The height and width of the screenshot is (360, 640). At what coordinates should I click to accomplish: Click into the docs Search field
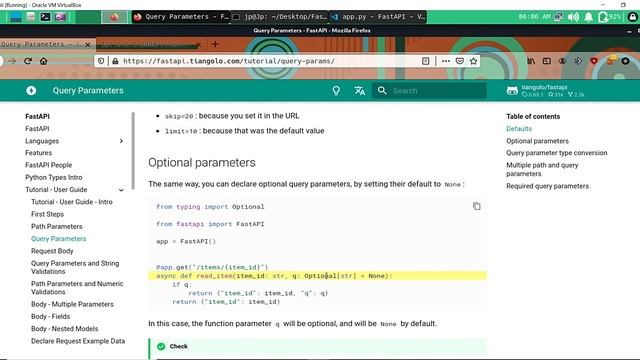click(429, 91)
